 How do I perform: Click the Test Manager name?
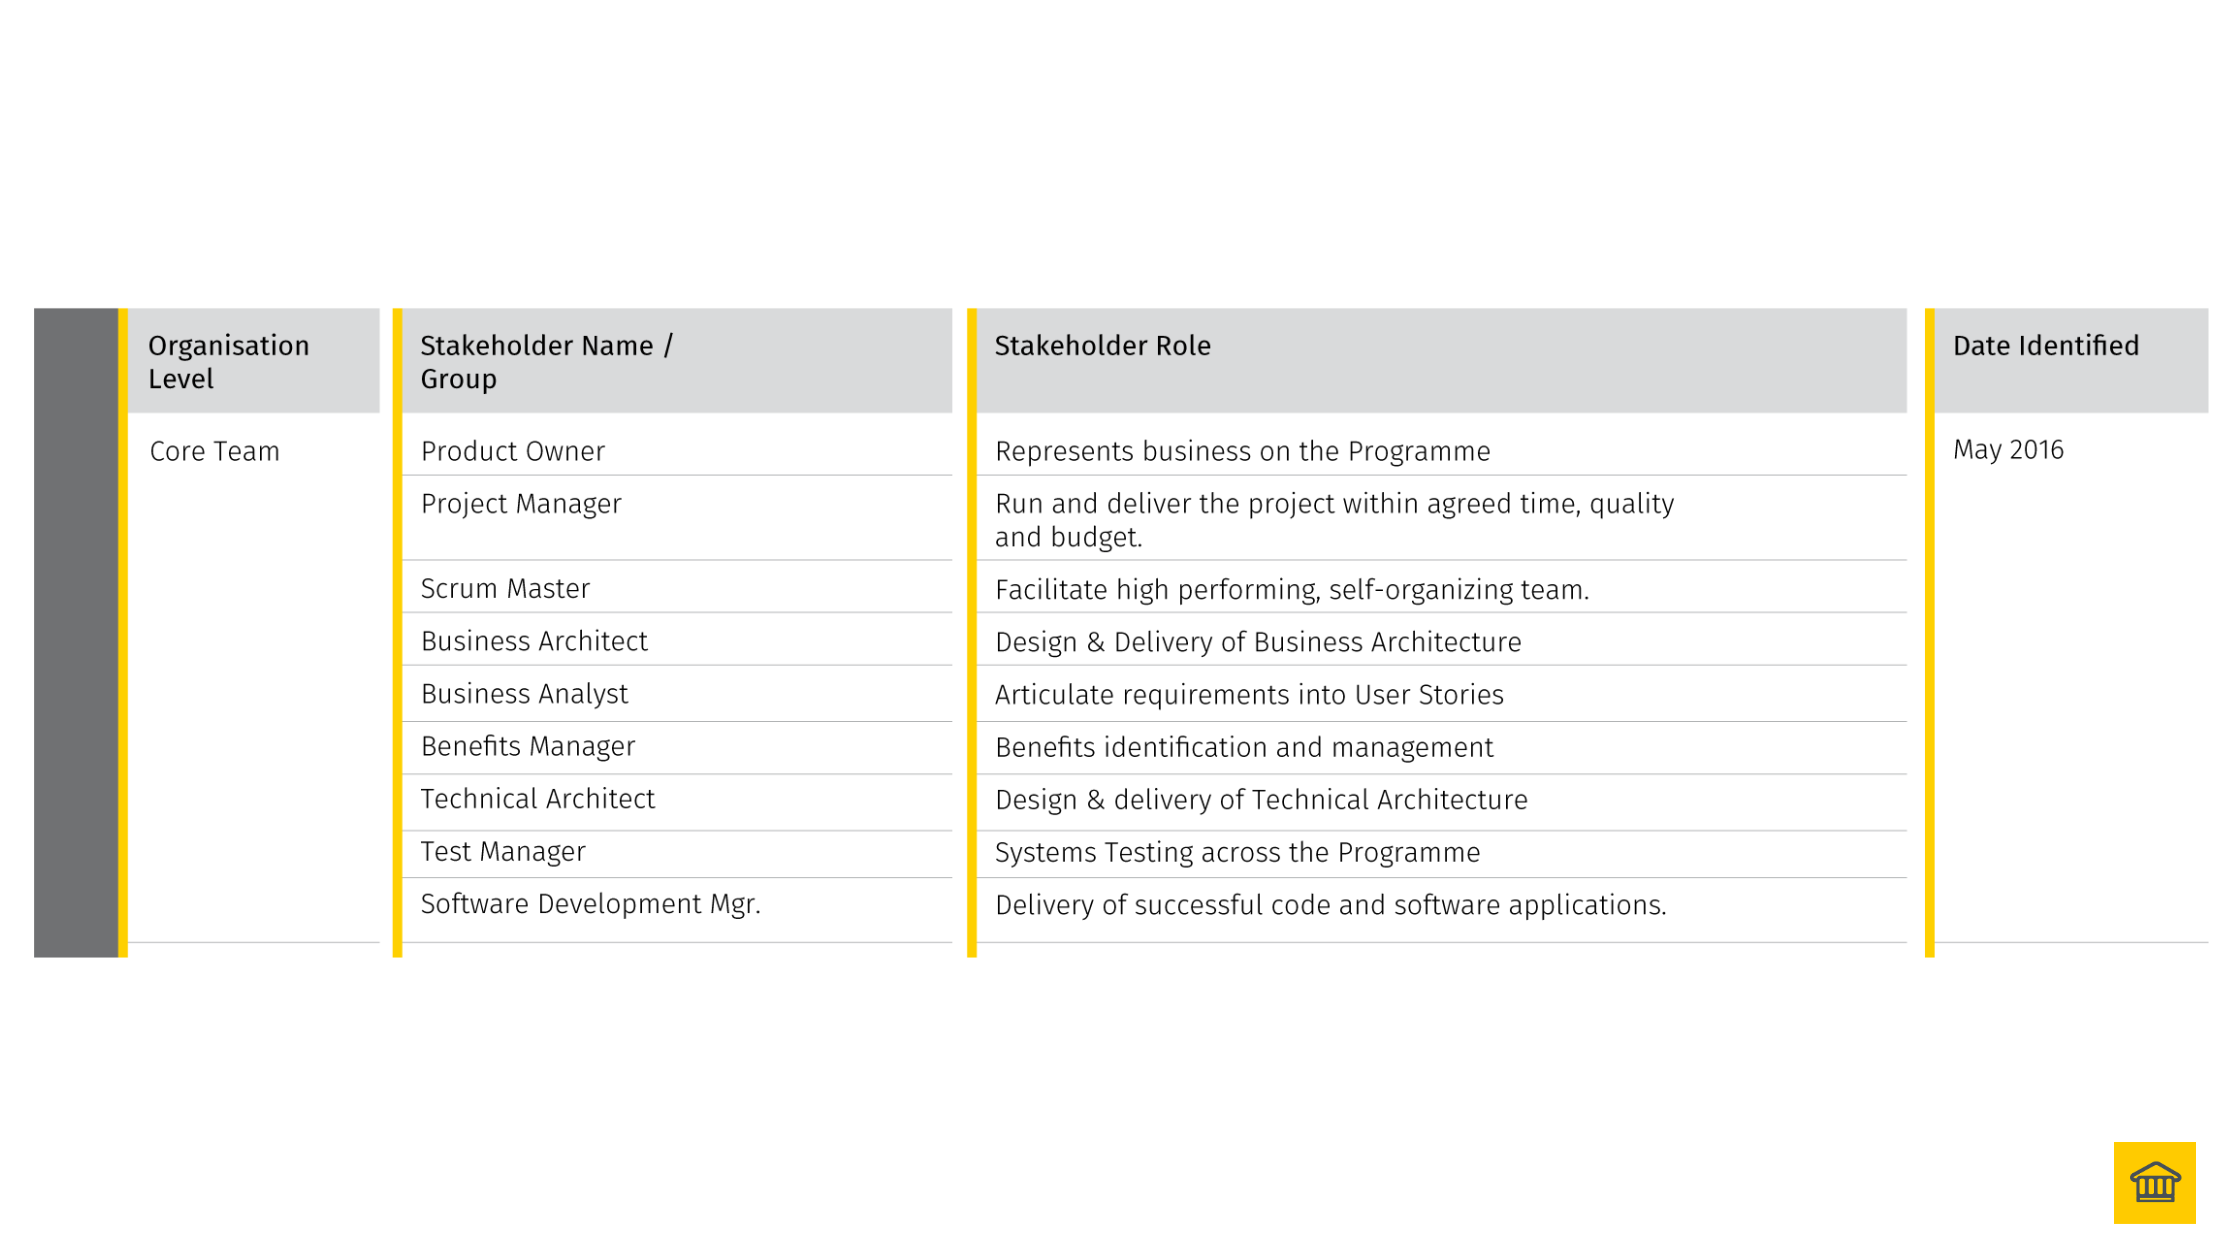click(x=503, y=851)
